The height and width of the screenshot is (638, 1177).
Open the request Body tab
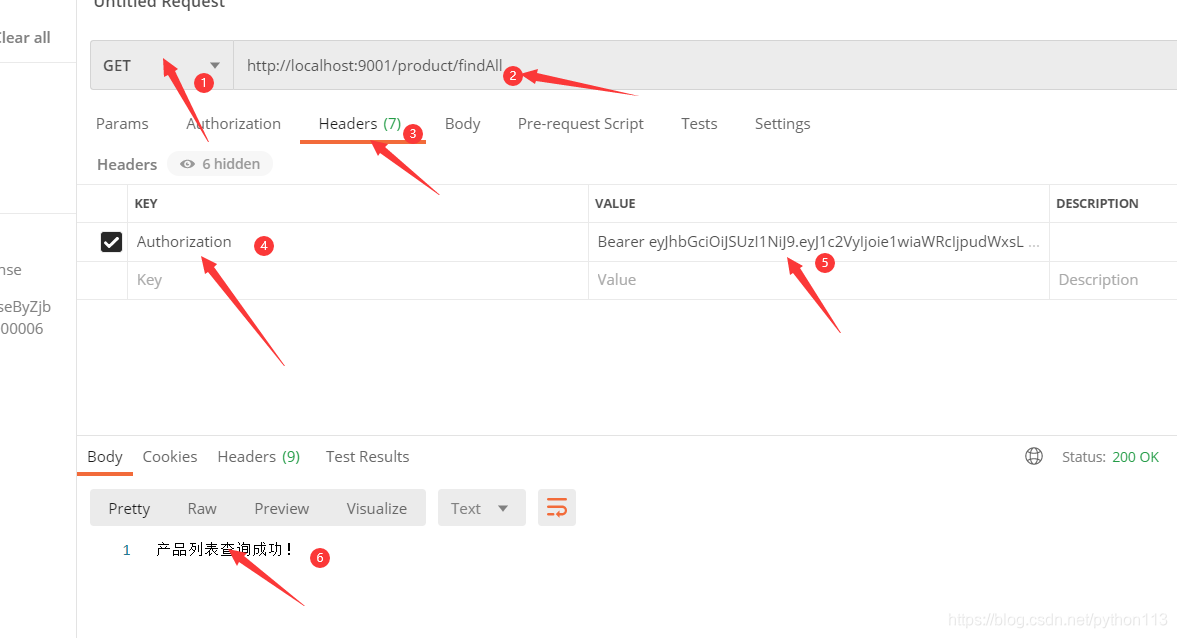(x=462, y=124)
